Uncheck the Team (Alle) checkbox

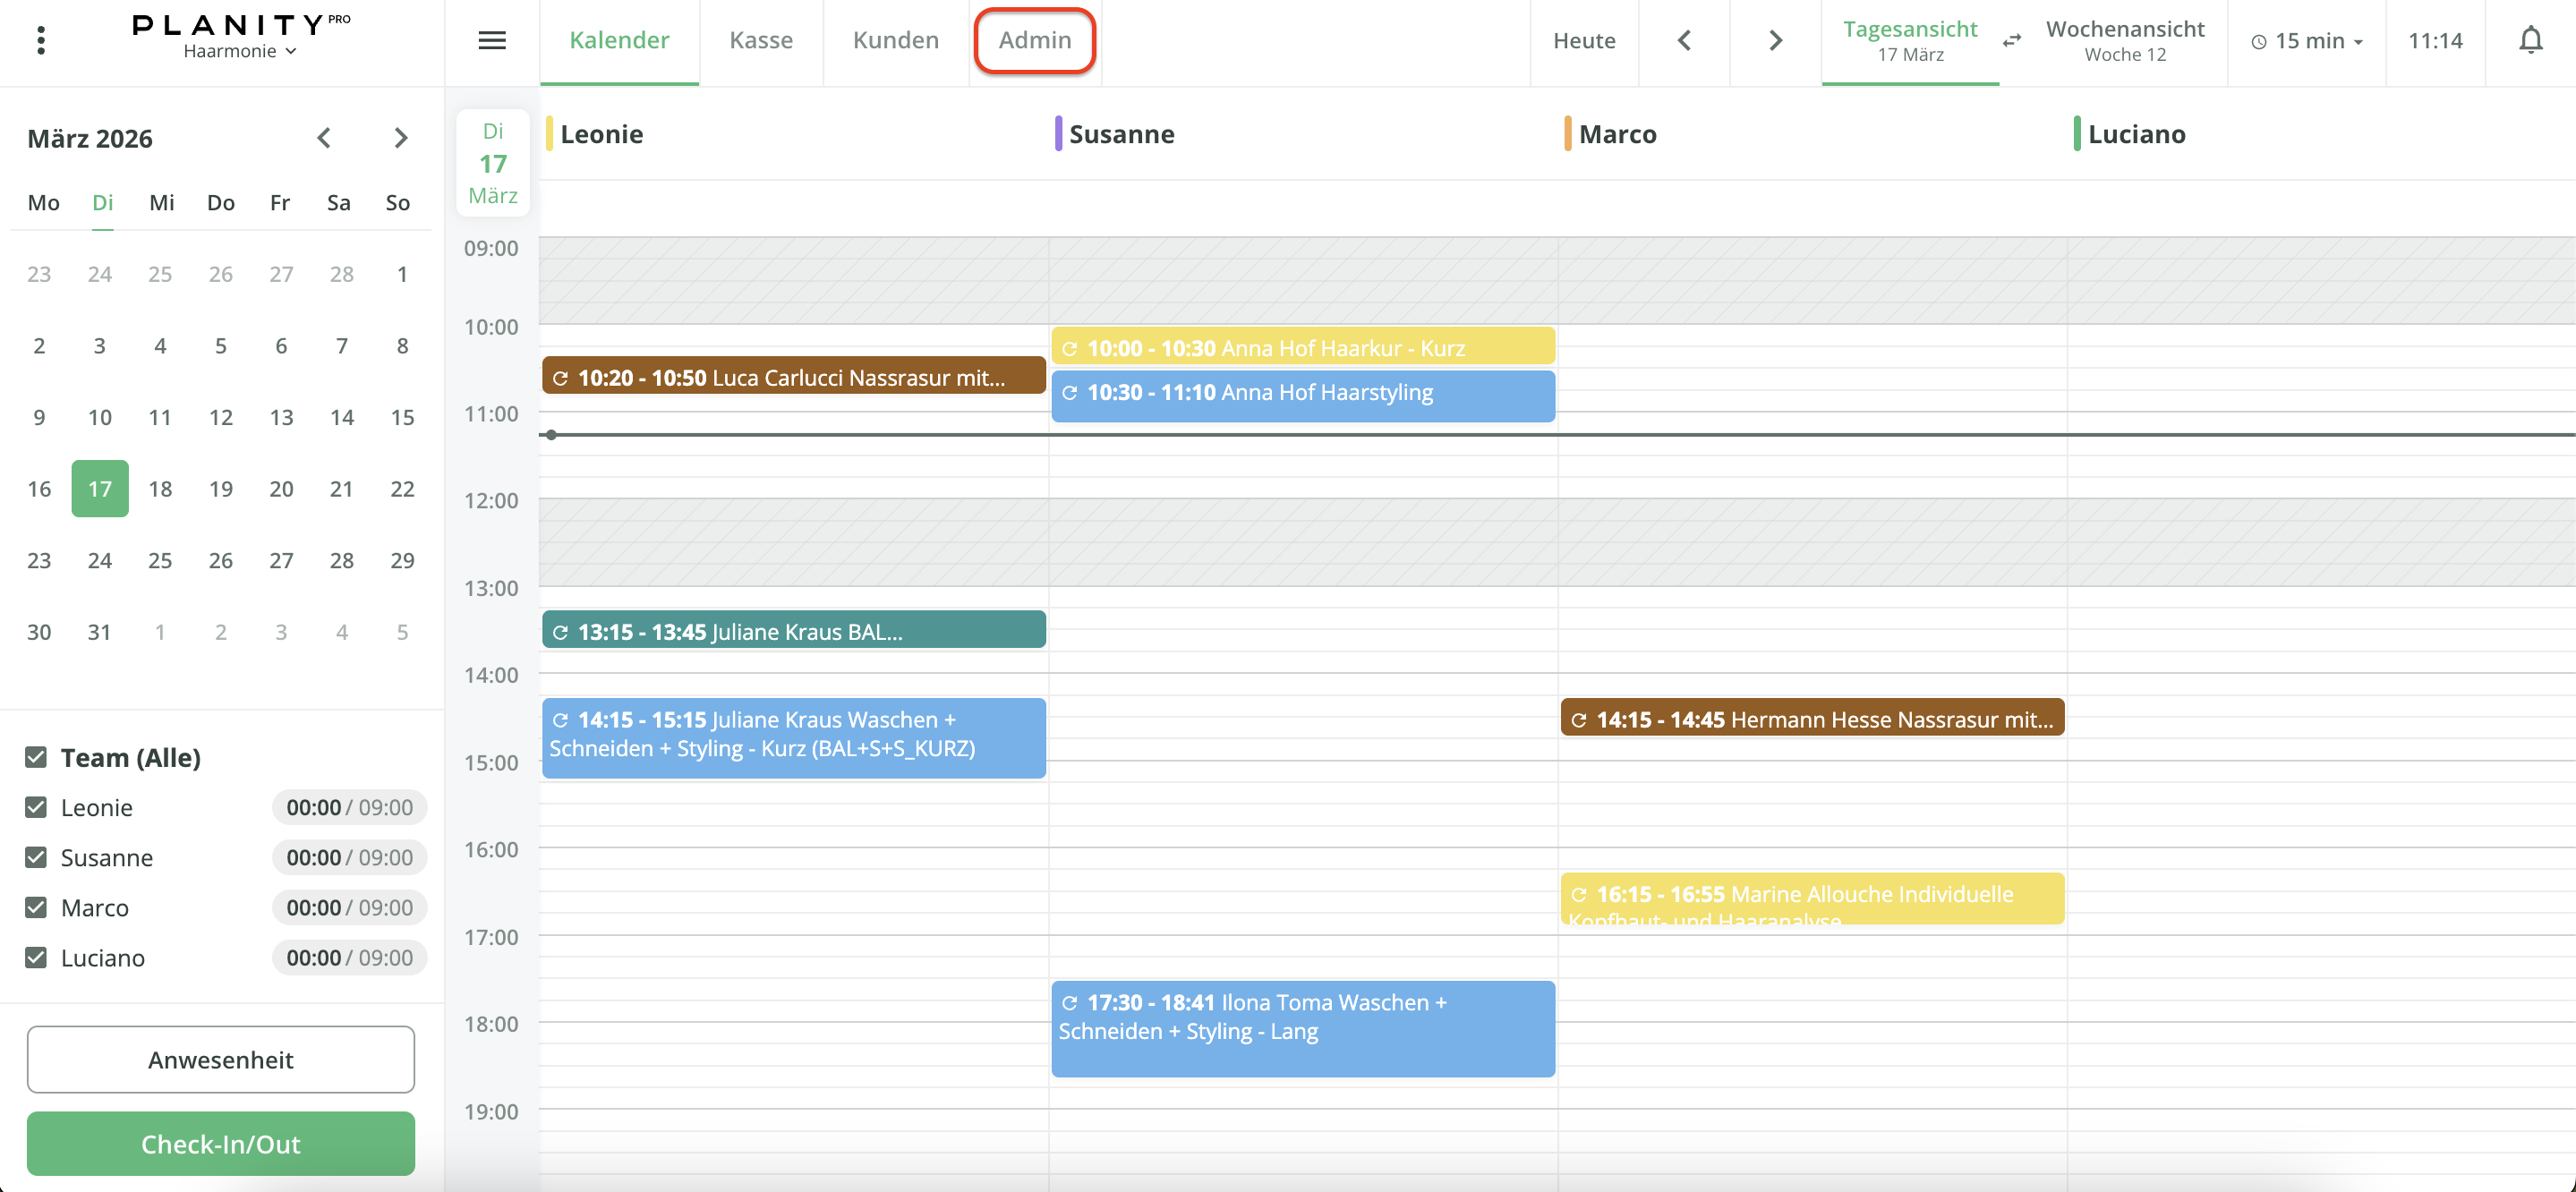pos(36,757)
